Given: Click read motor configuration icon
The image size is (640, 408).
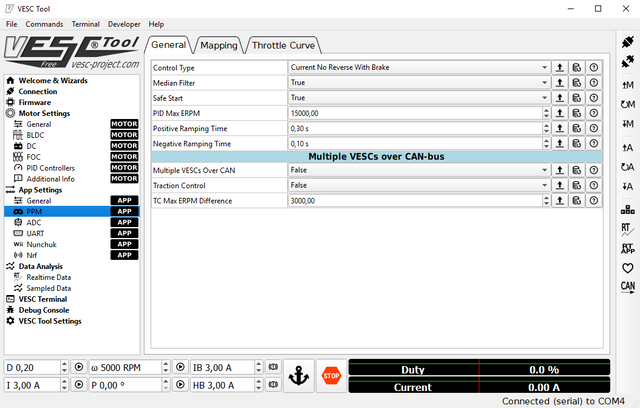Looking at the screenshot, I should pos(627,85).
